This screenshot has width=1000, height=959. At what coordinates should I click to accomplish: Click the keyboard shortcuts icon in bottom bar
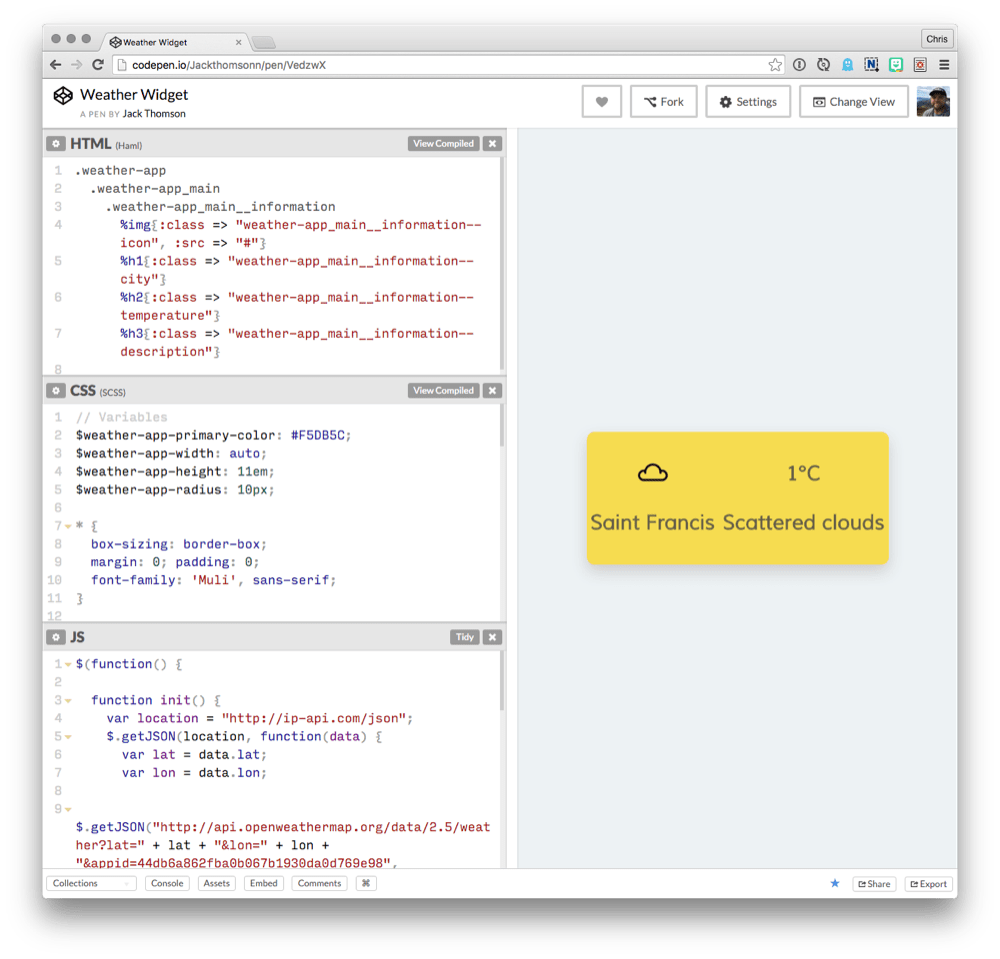tap(365, 883)
